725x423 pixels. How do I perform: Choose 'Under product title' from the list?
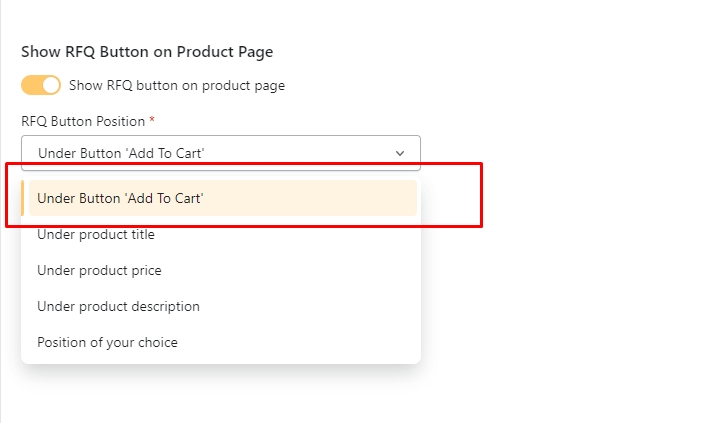click(96, 234)
